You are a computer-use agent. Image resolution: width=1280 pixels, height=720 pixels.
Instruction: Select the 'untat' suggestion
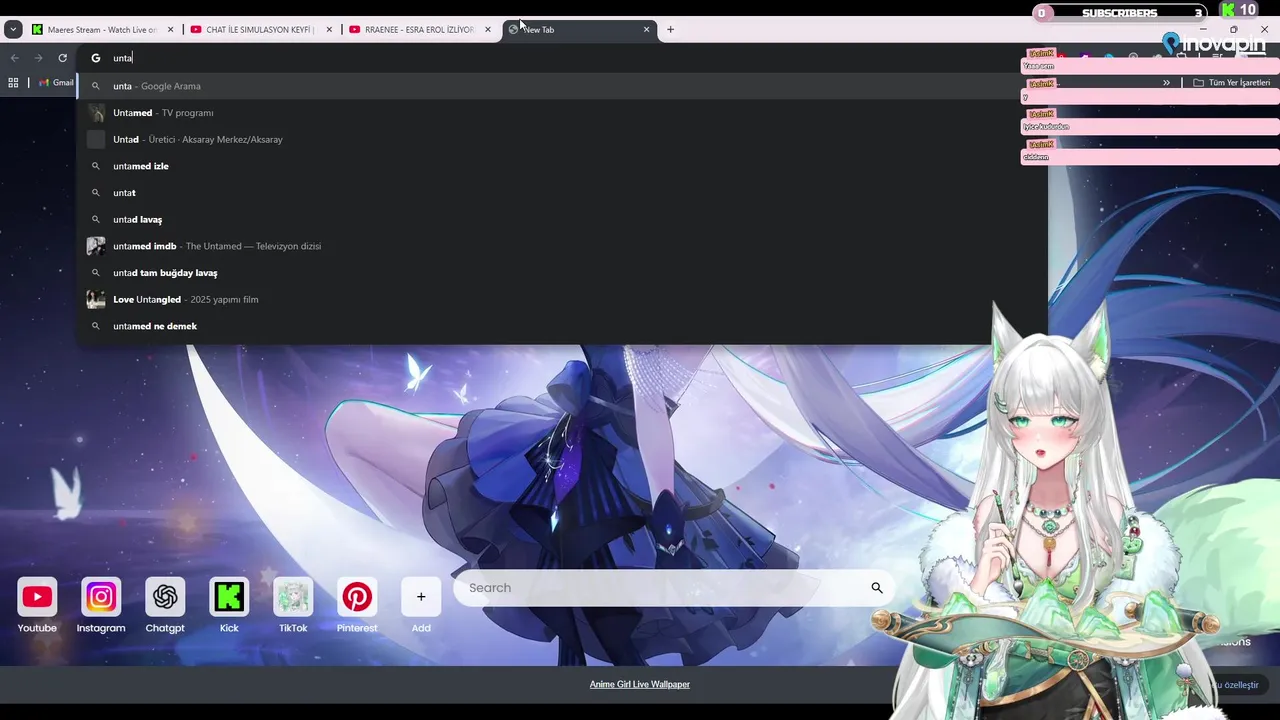point(562,193)
